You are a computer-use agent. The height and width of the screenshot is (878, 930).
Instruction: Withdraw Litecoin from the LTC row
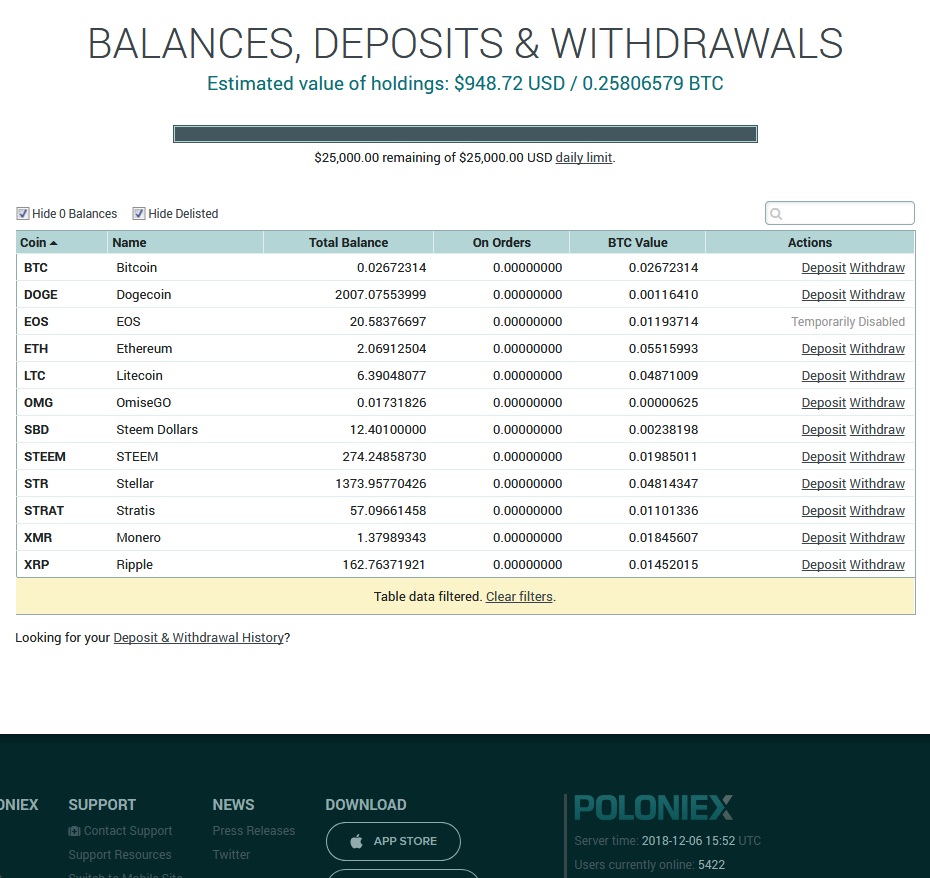click(x=877, y=376)
